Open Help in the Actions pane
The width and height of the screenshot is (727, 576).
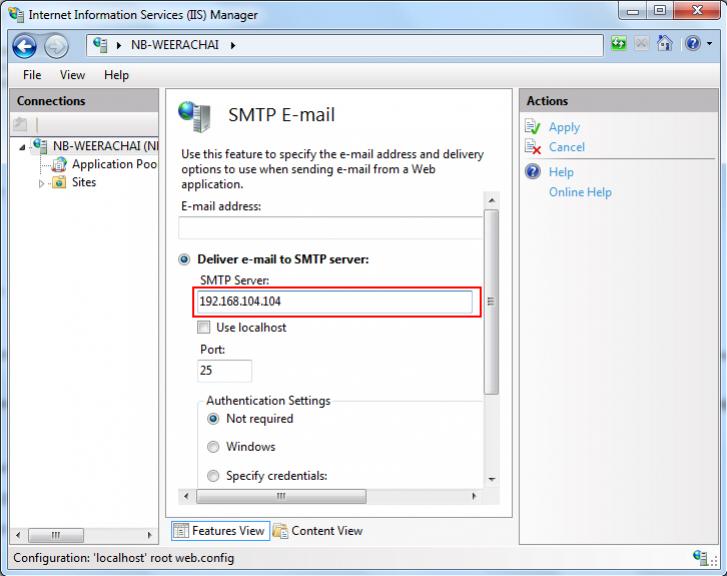click(x=561, y=172)
